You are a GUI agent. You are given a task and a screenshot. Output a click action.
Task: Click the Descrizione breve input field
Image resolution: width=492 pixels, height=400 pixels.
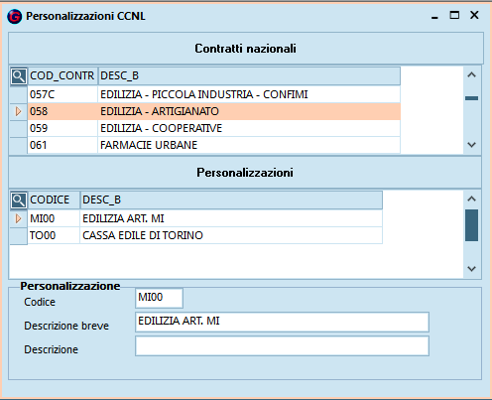[x=282, y=322]
